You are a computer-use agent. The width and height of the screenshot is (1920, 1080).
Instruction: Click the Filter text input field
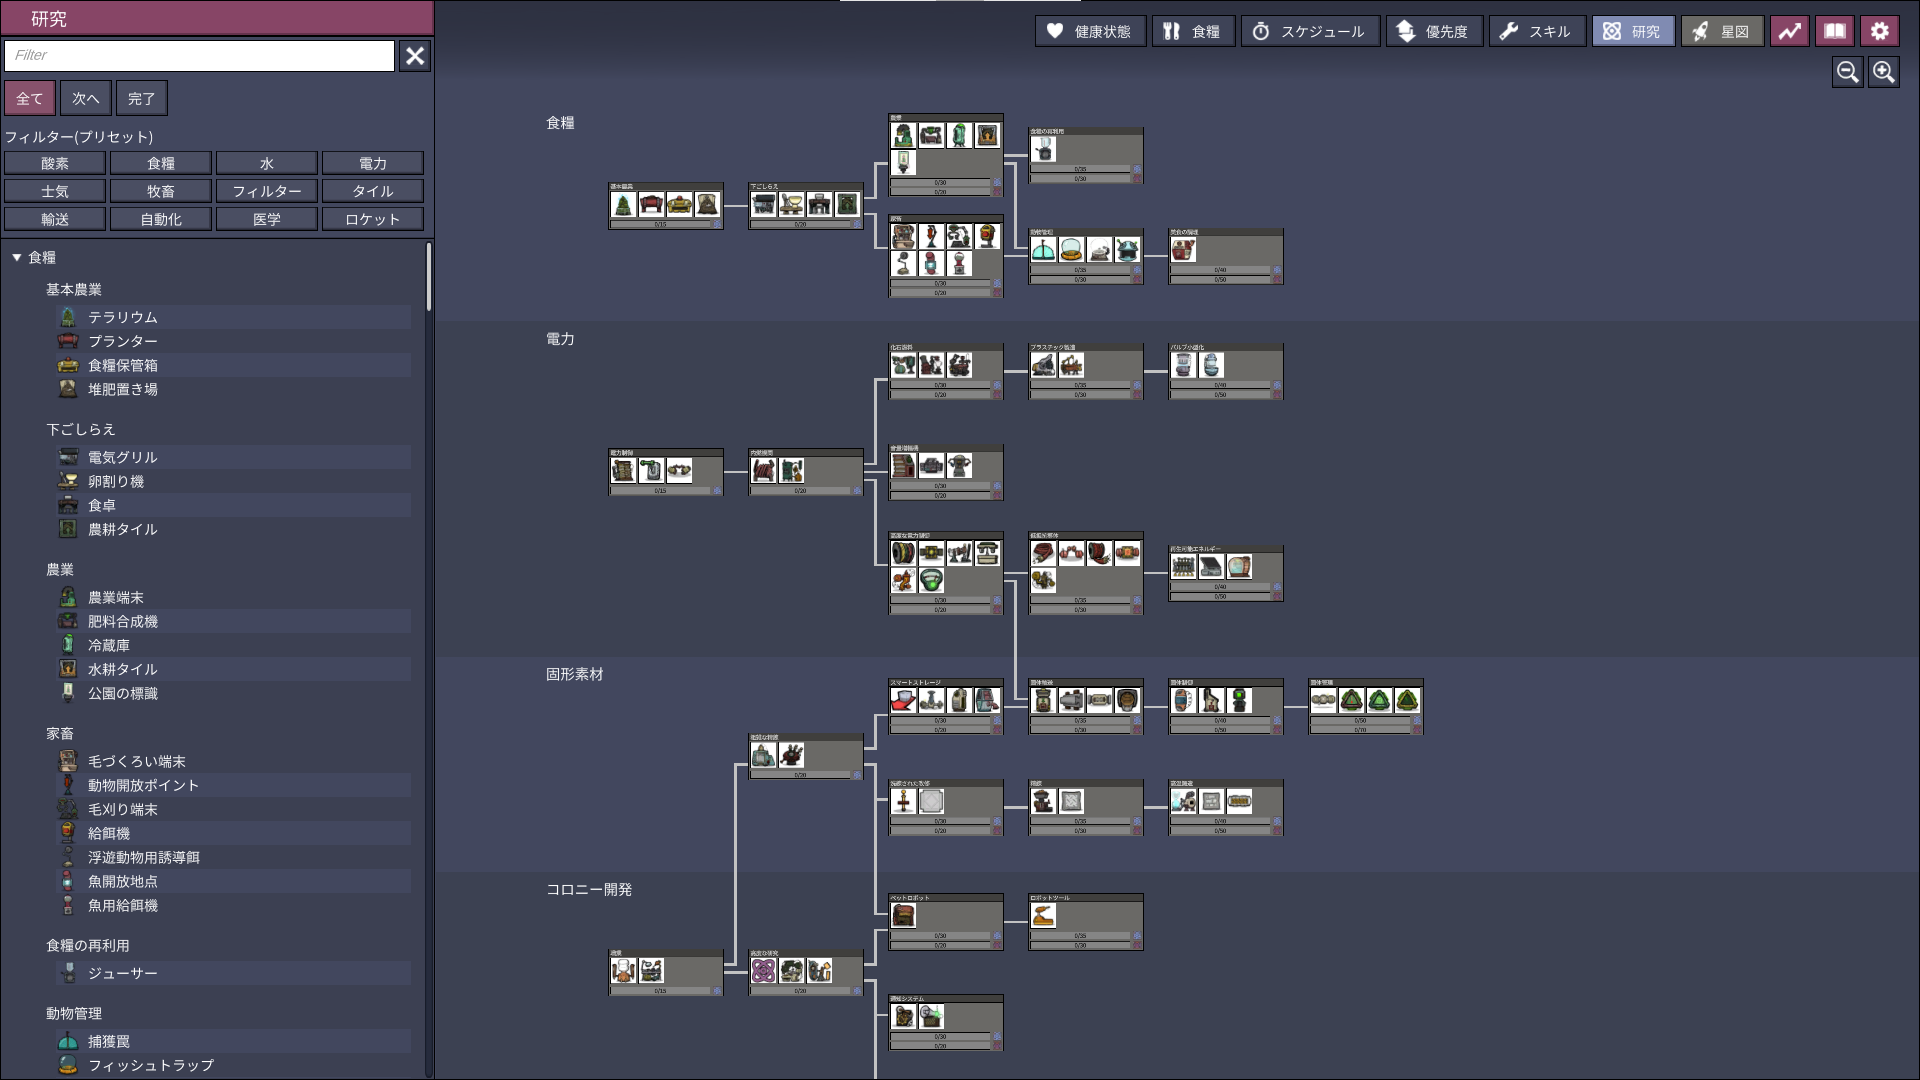(x=199, y=56)
